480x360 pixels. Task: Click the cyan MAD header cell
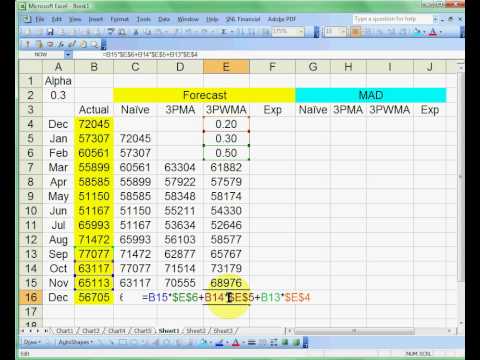tap(371, 95)
